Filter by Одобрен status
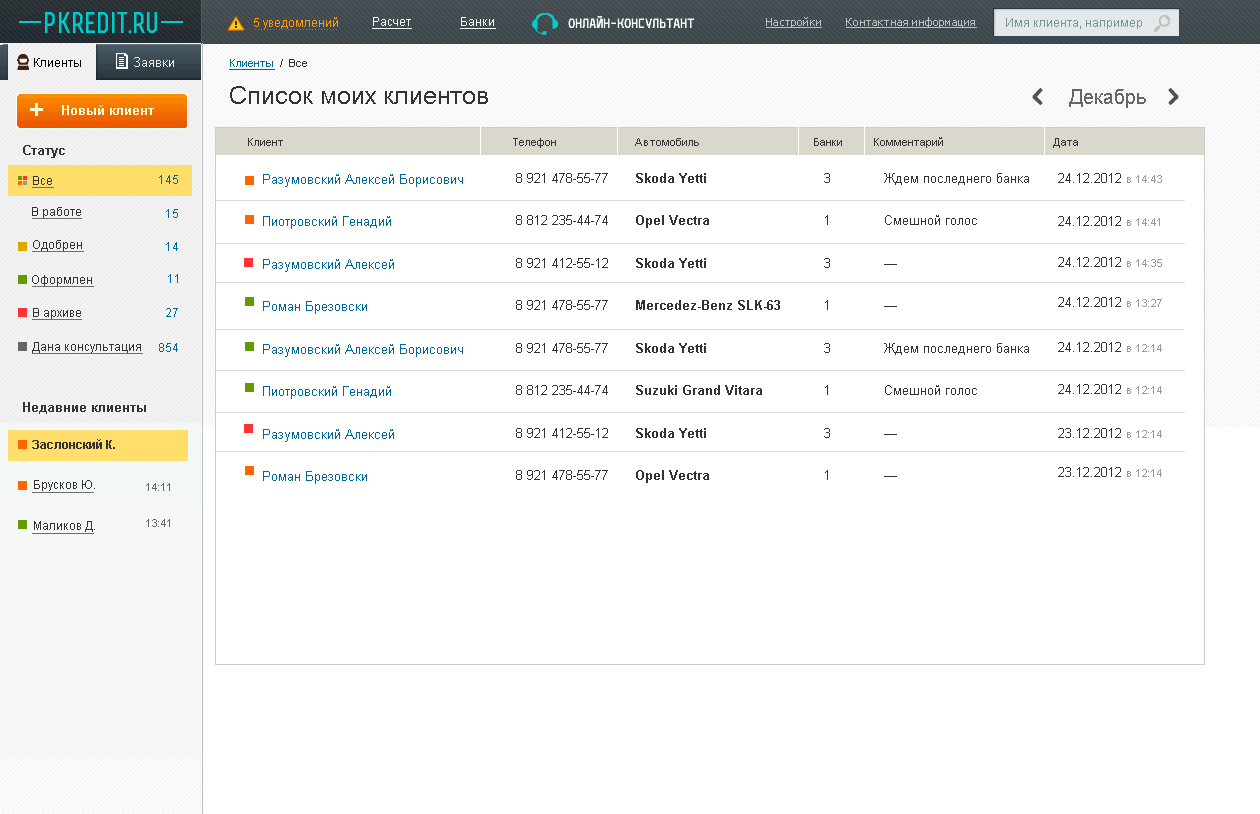Viewport: 1260px width, 814px height. click(57, 245)
